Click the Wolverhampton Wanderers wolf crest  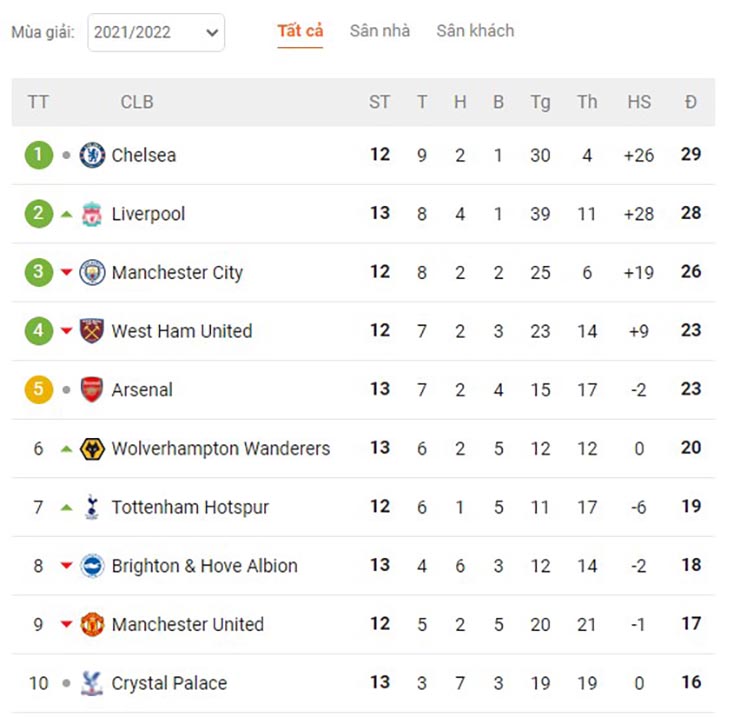click(92, 448)
